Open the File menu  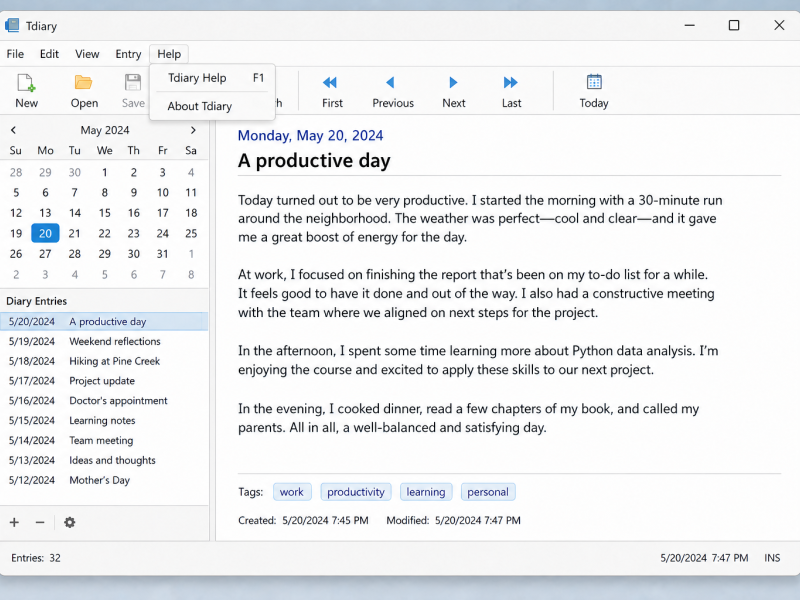[15, 54]
